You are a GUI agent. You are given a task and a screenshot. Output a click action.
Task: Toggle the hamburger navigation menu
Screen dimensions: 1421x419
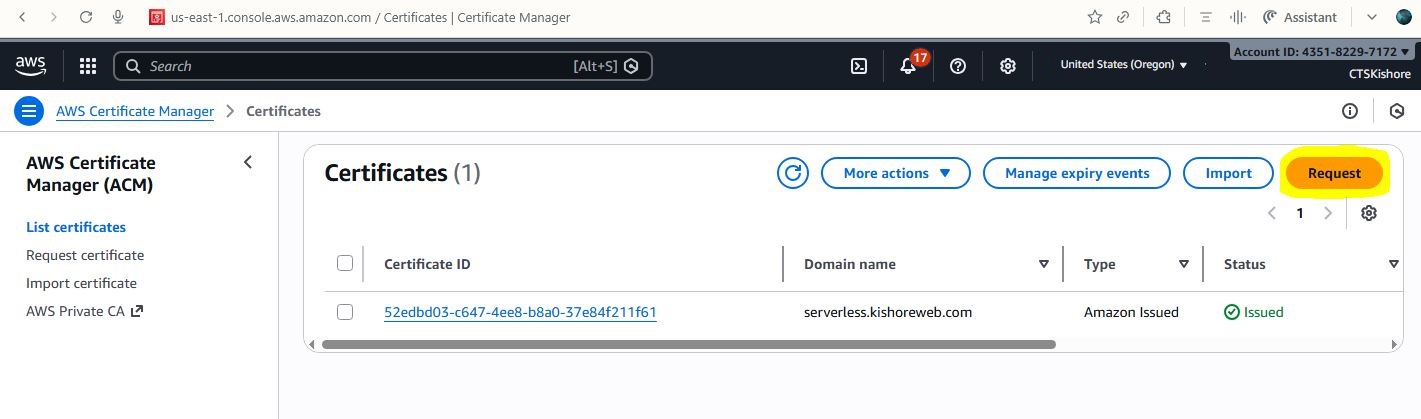pyautogui.click(x=28, y=111)
